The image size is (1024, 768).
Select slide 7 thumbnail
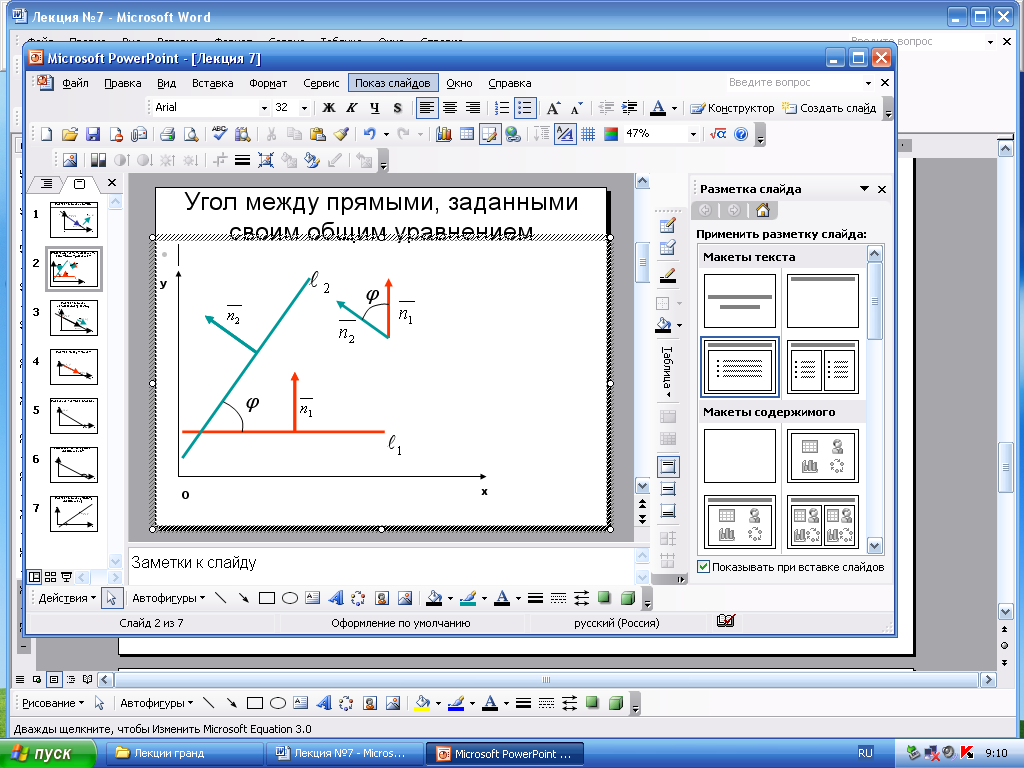pos(74,513)
